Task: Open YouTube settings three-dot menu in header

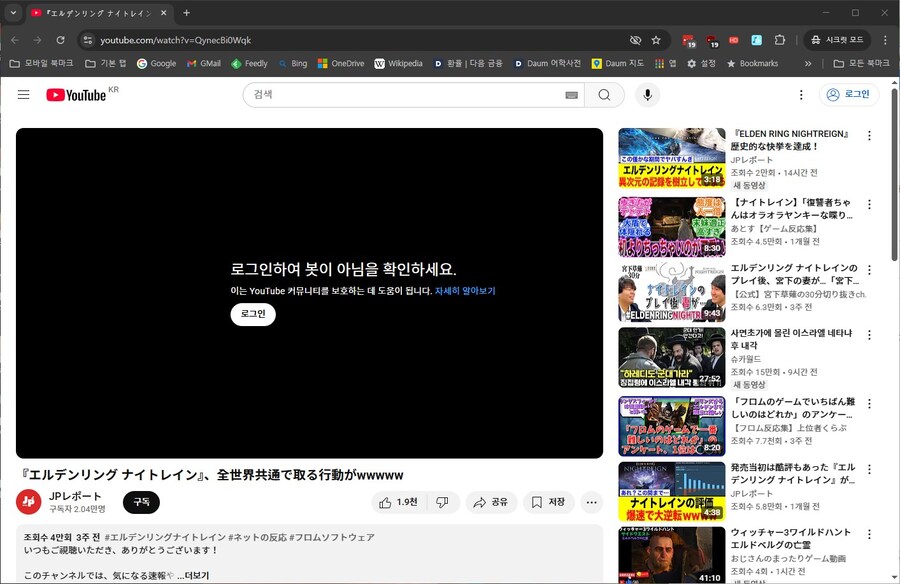Action: pos(801,95)
